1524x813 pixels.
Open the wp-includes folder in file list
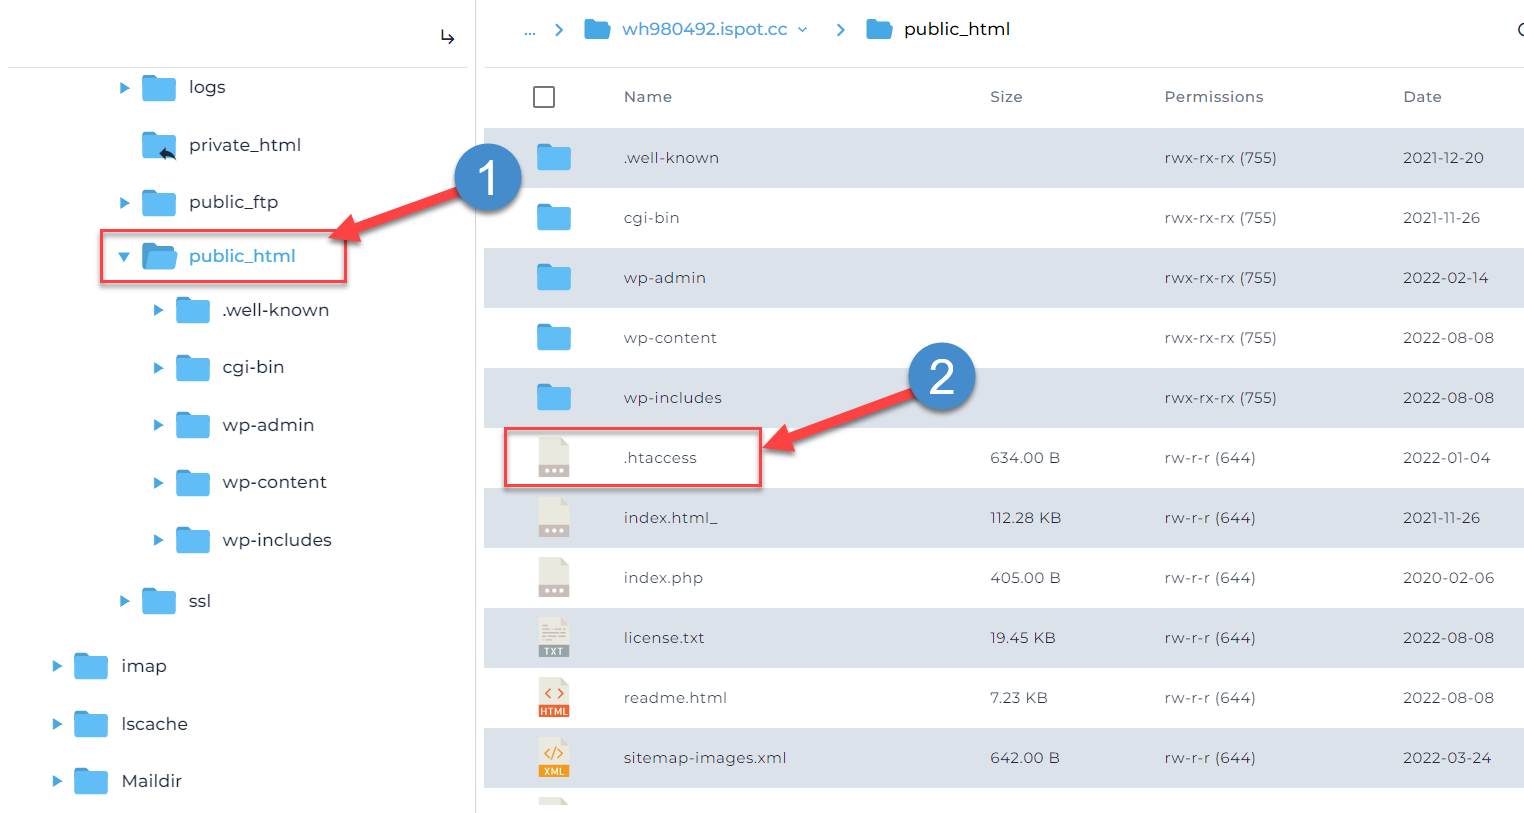coord(672,398)
